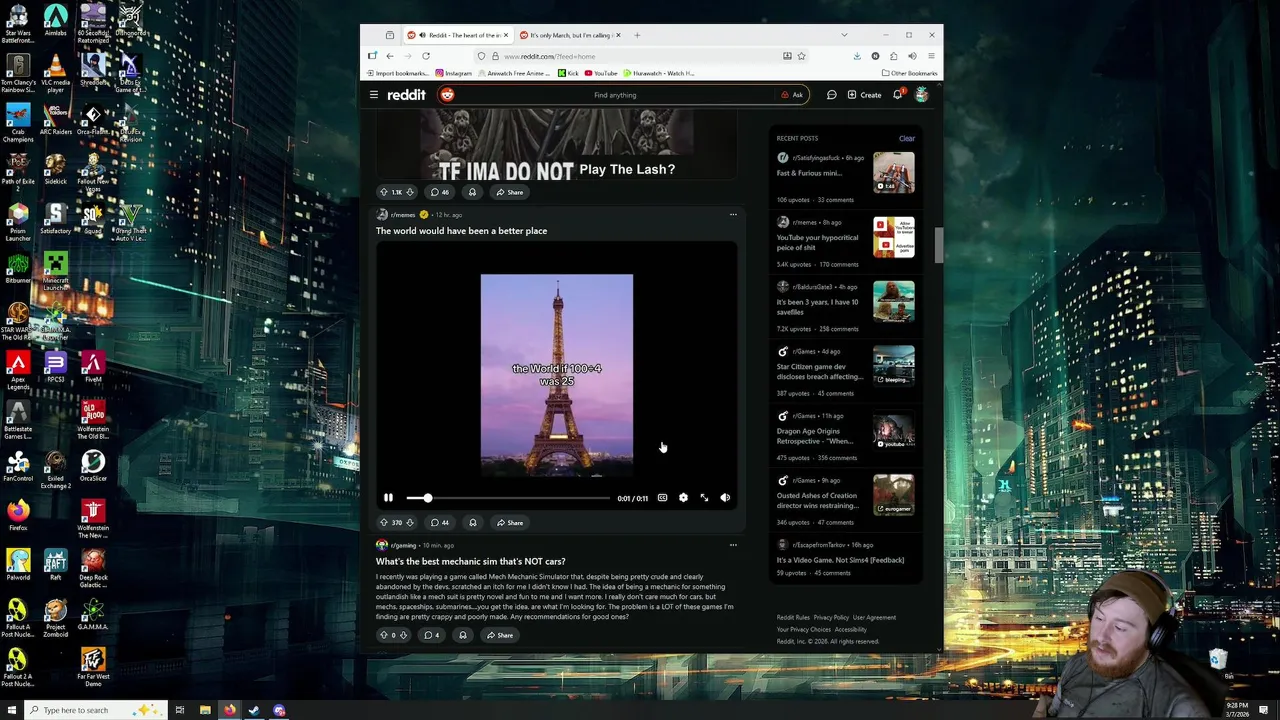
Task: Open Apex Legends desktop icon
Action: (18, 370)
